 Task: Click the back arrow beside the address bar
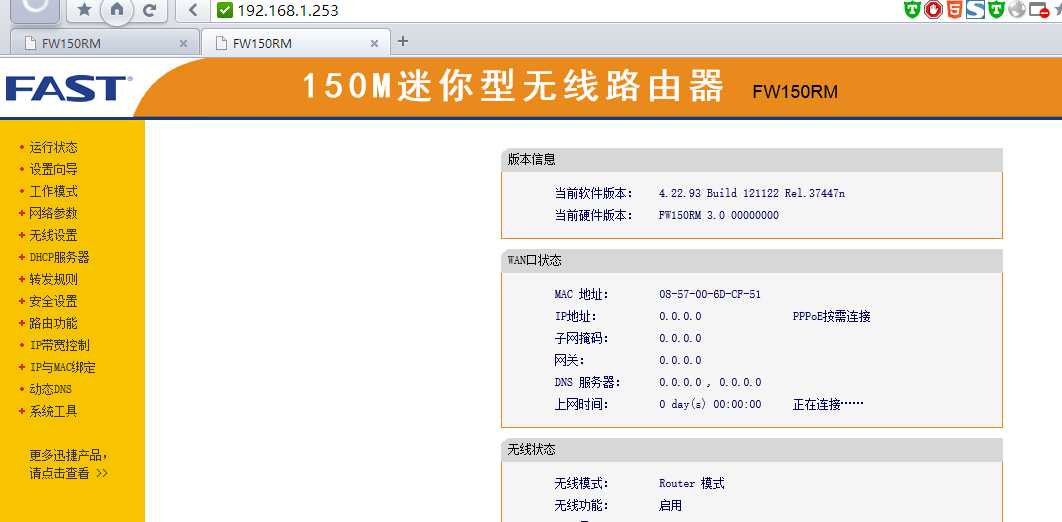pyautogui.click(x=193, y=9)
